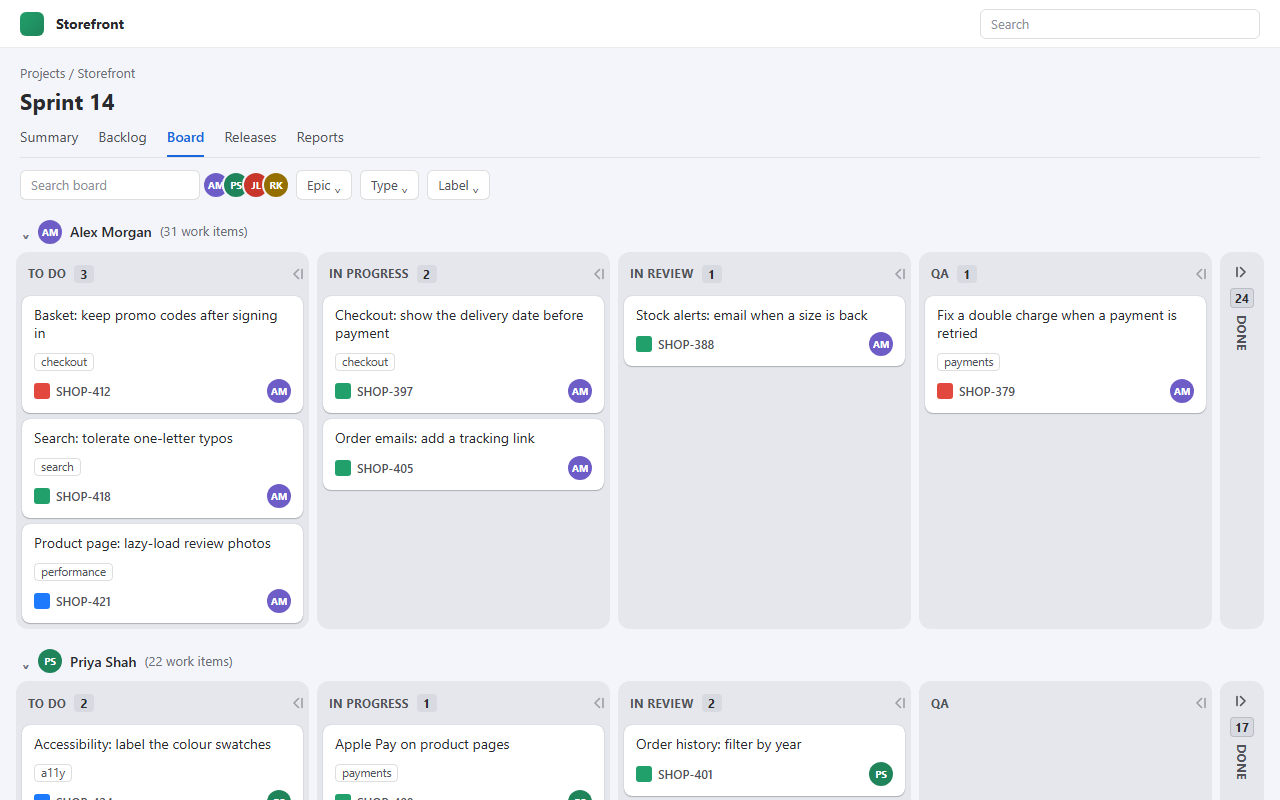Click the green Storefront logo icon

pyautogui.click(x=32, y=24)
